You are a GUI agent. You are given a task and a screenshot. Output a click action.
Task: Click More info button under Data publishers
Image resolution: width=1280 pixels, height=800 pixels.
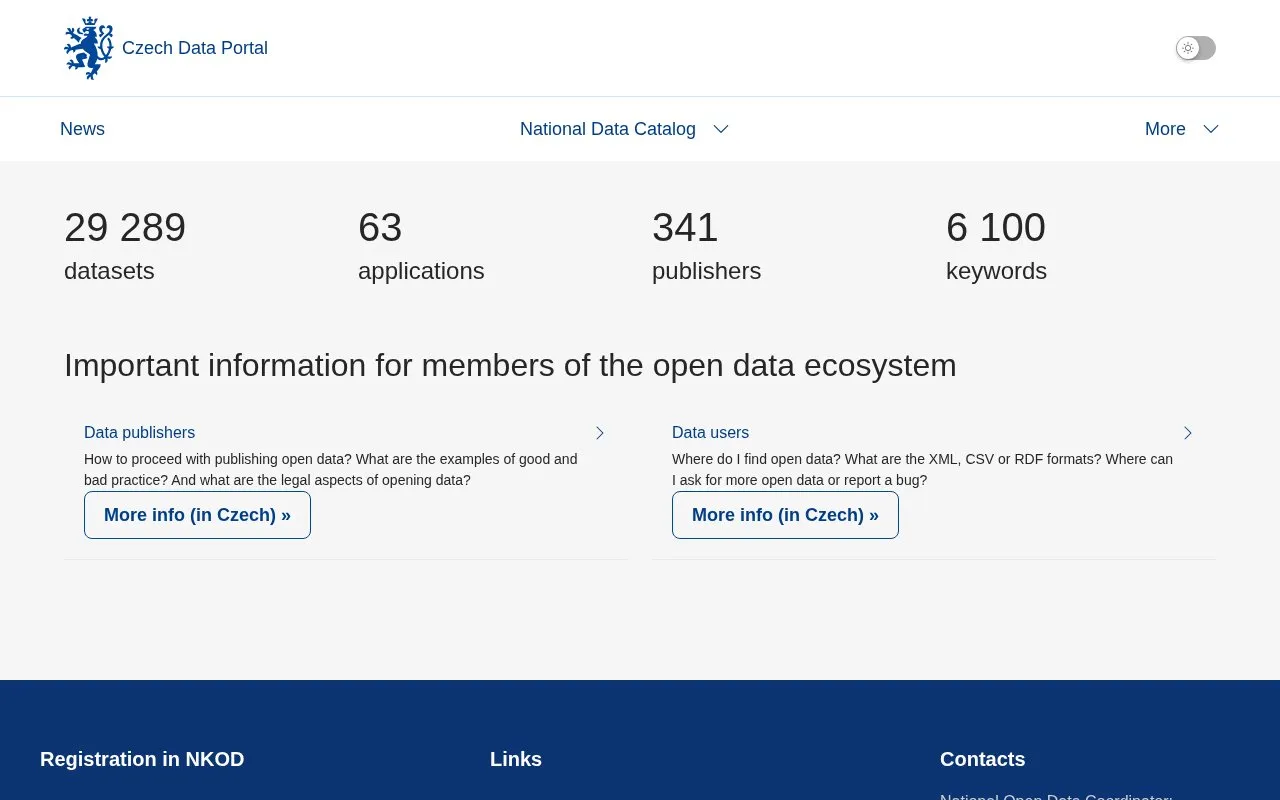click(x=197, y=515)
